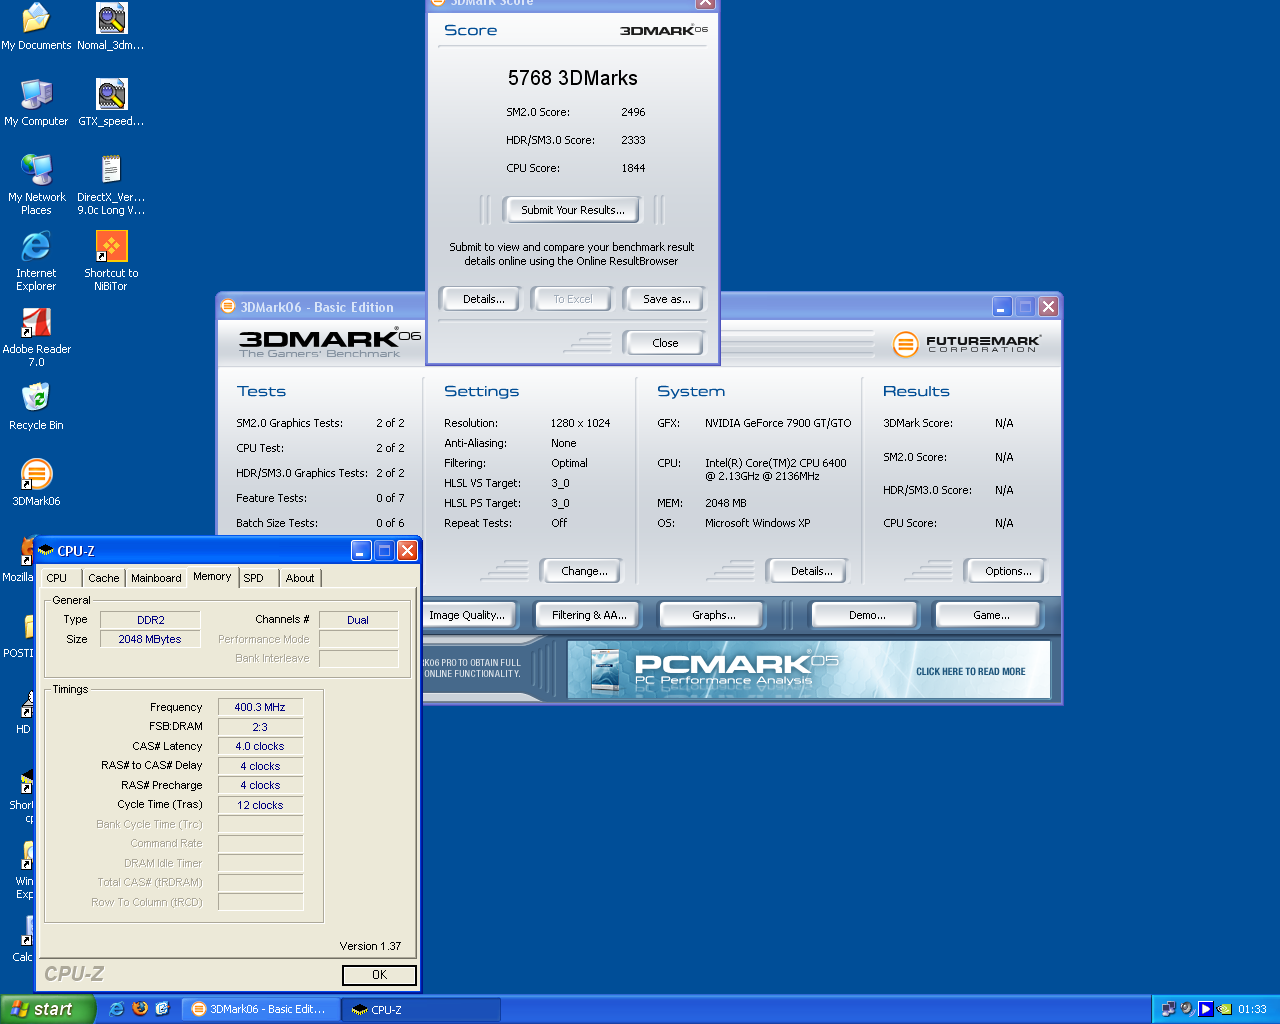Viewport: 1280px width, 1024px height.
Task: Click Graphs button in 3DMark06
Action: (713, 615)
